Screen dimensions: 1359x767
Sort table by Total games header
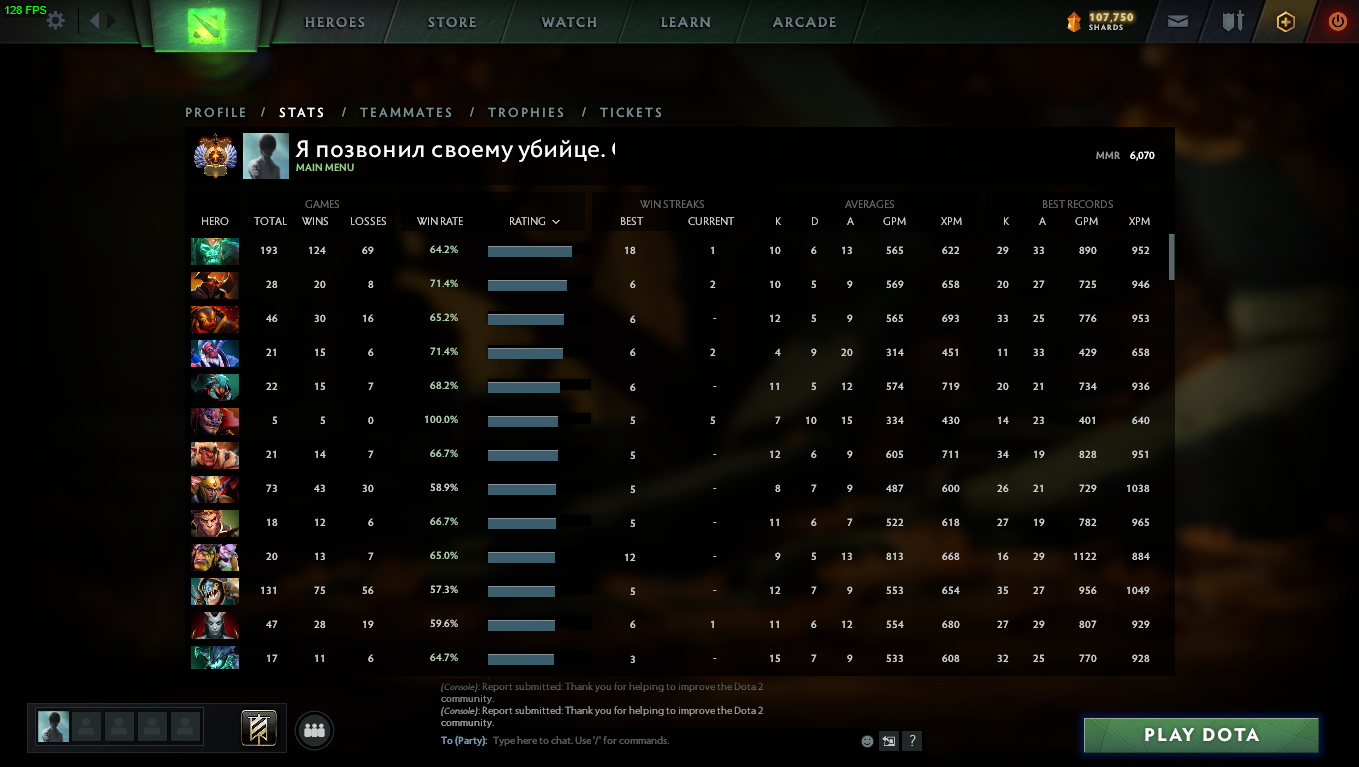click(270, 221)
